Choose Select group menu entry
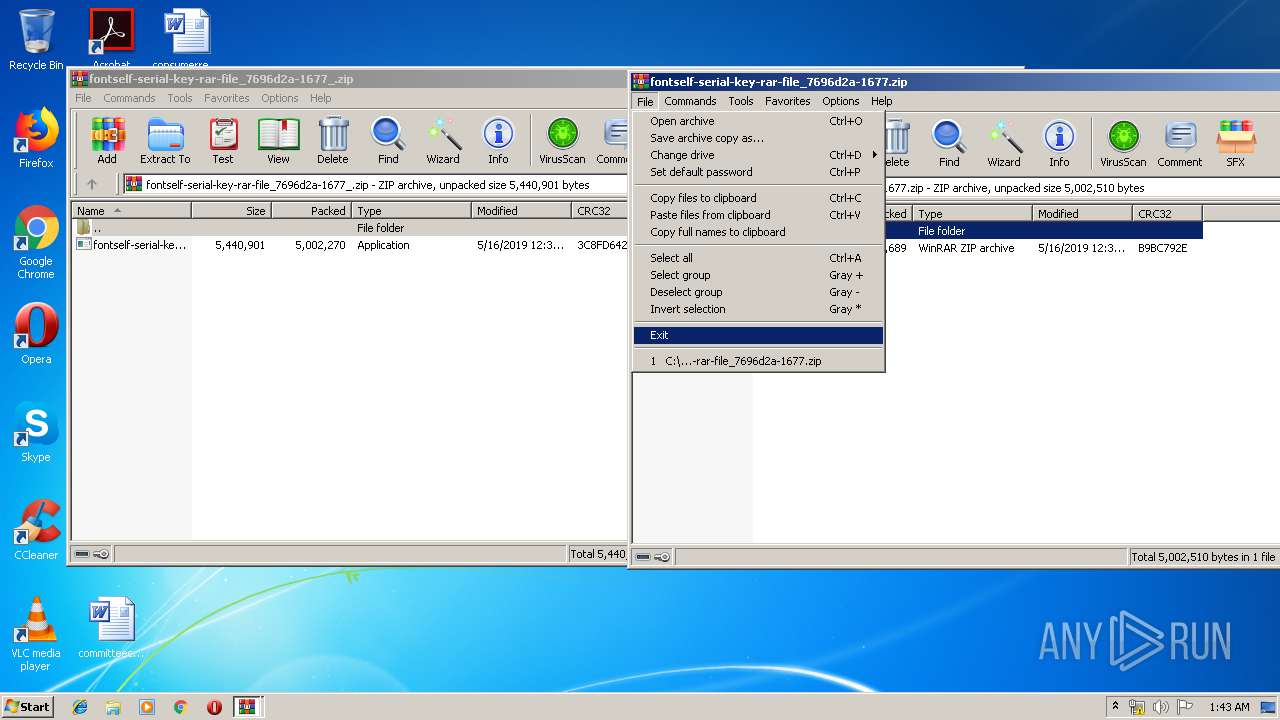This screenshot has height=720, width=1280. 759,275
